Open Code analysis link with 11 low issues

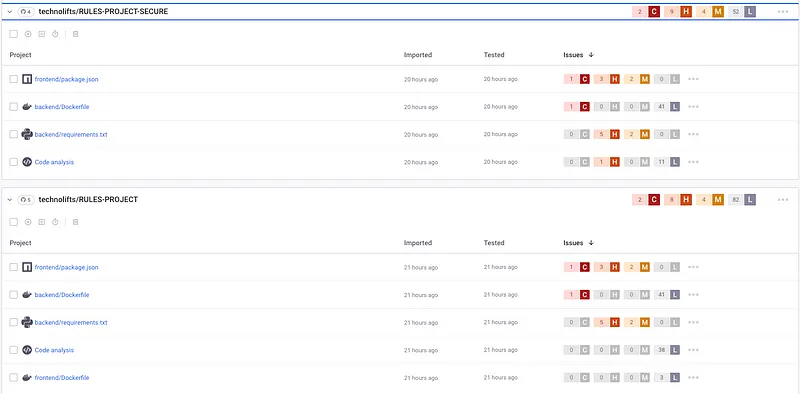click(54, 162)
